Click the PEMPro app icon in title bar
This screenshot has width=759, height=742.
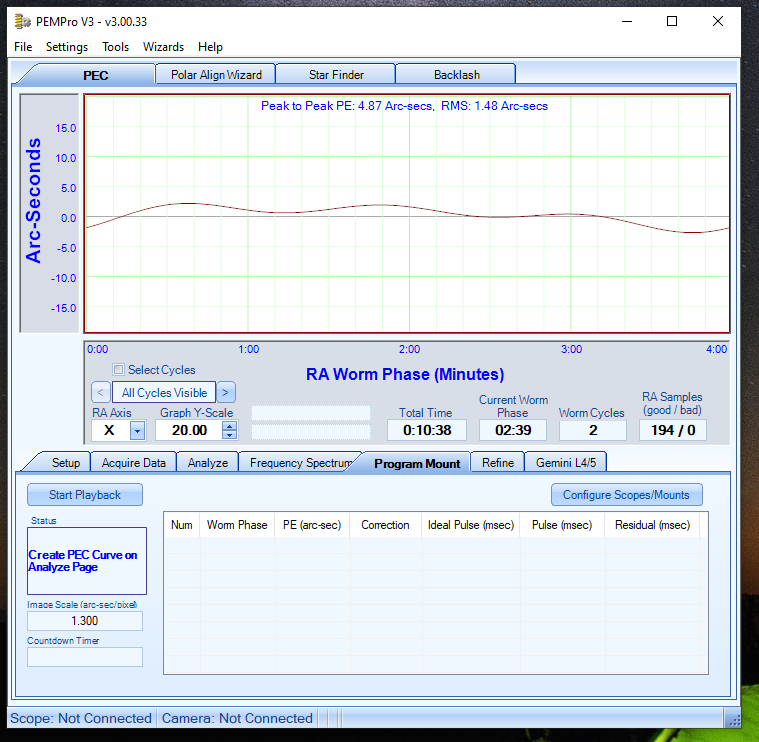pos(22,22)
